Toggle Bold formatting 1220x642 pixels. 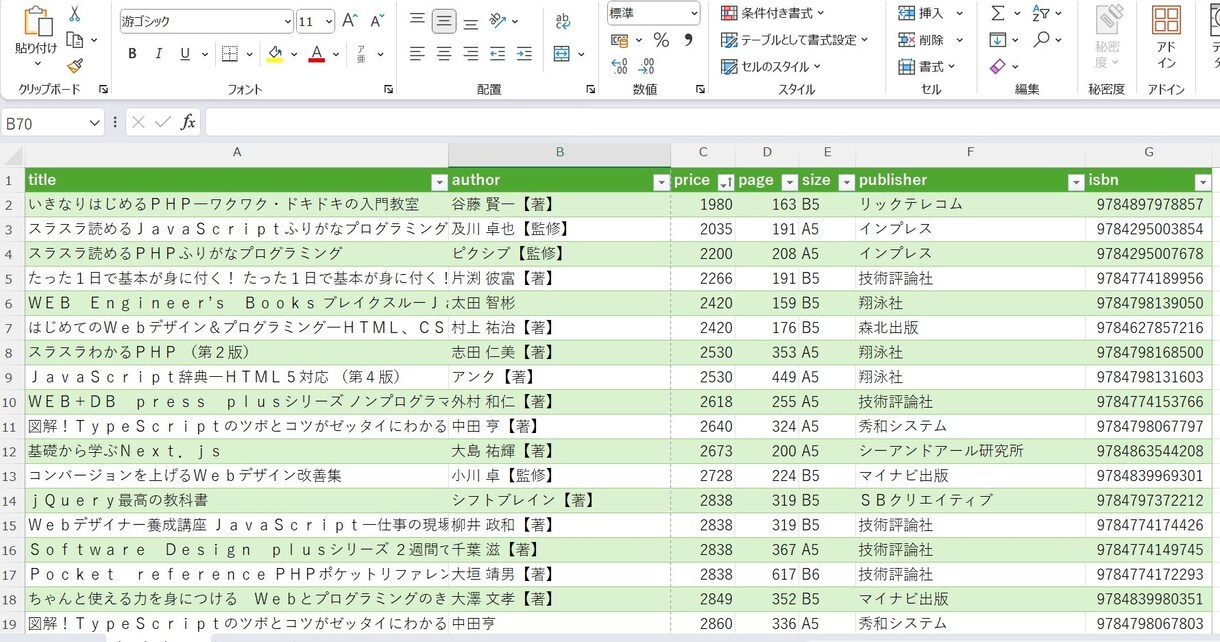132,54
